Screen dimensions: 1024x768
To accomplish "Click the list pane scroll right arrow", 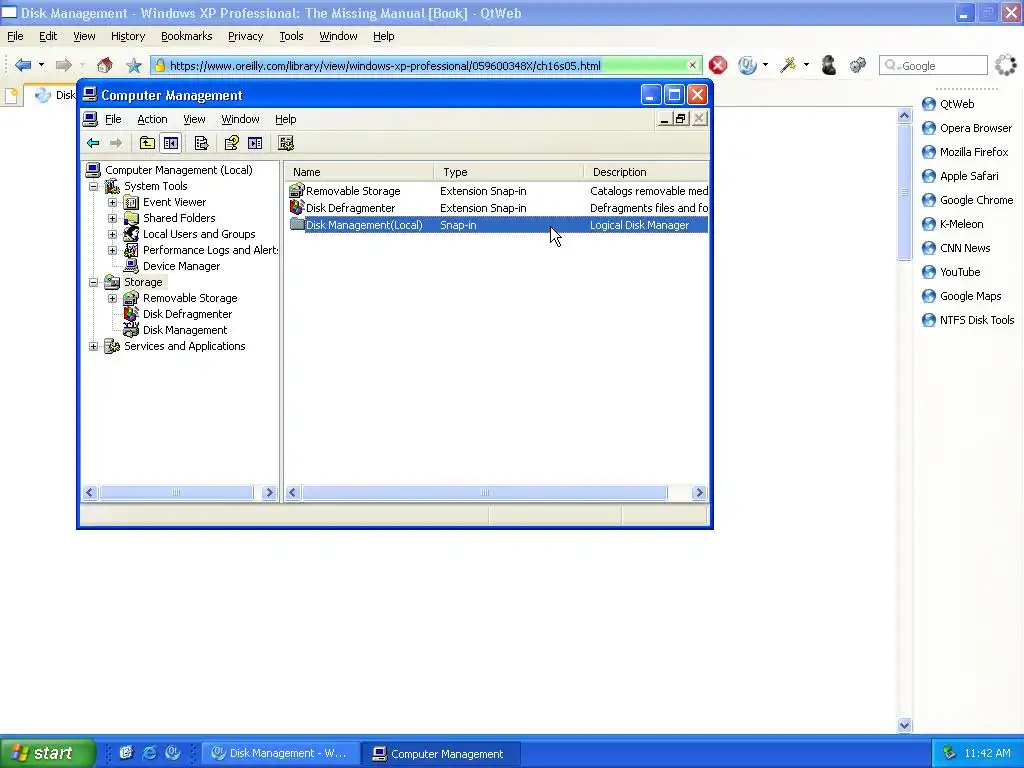I will (x=699, y=492).
